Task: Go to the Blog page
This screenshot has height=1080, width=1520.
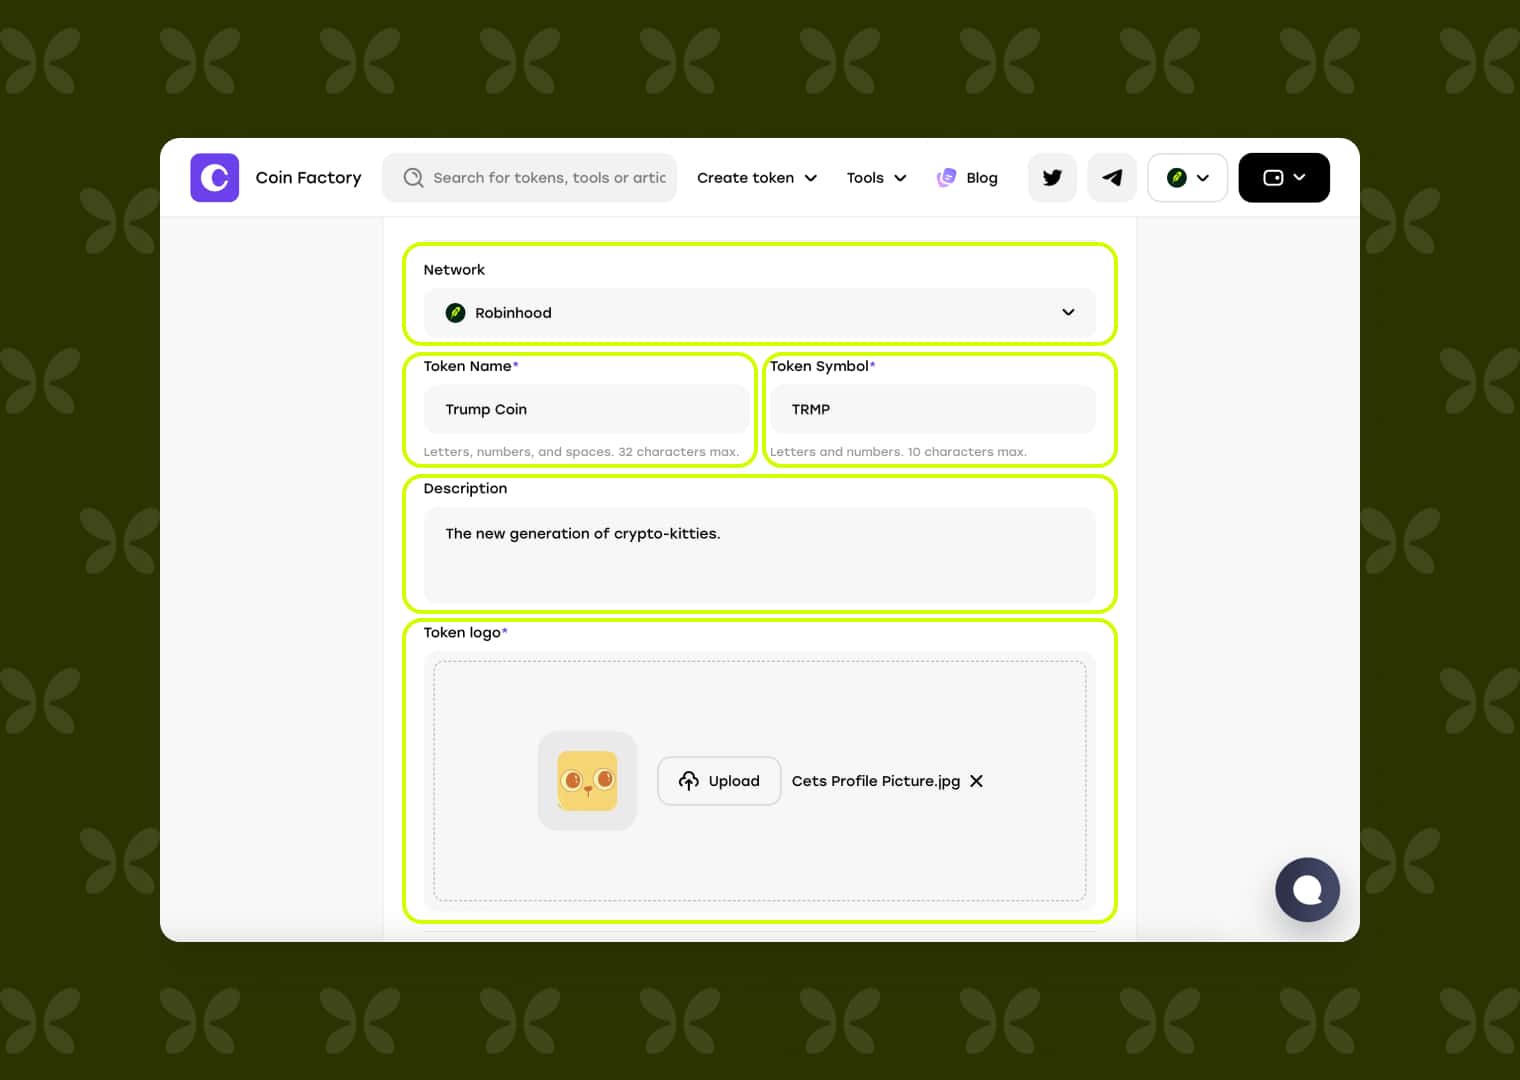Action: coord(967,178)
